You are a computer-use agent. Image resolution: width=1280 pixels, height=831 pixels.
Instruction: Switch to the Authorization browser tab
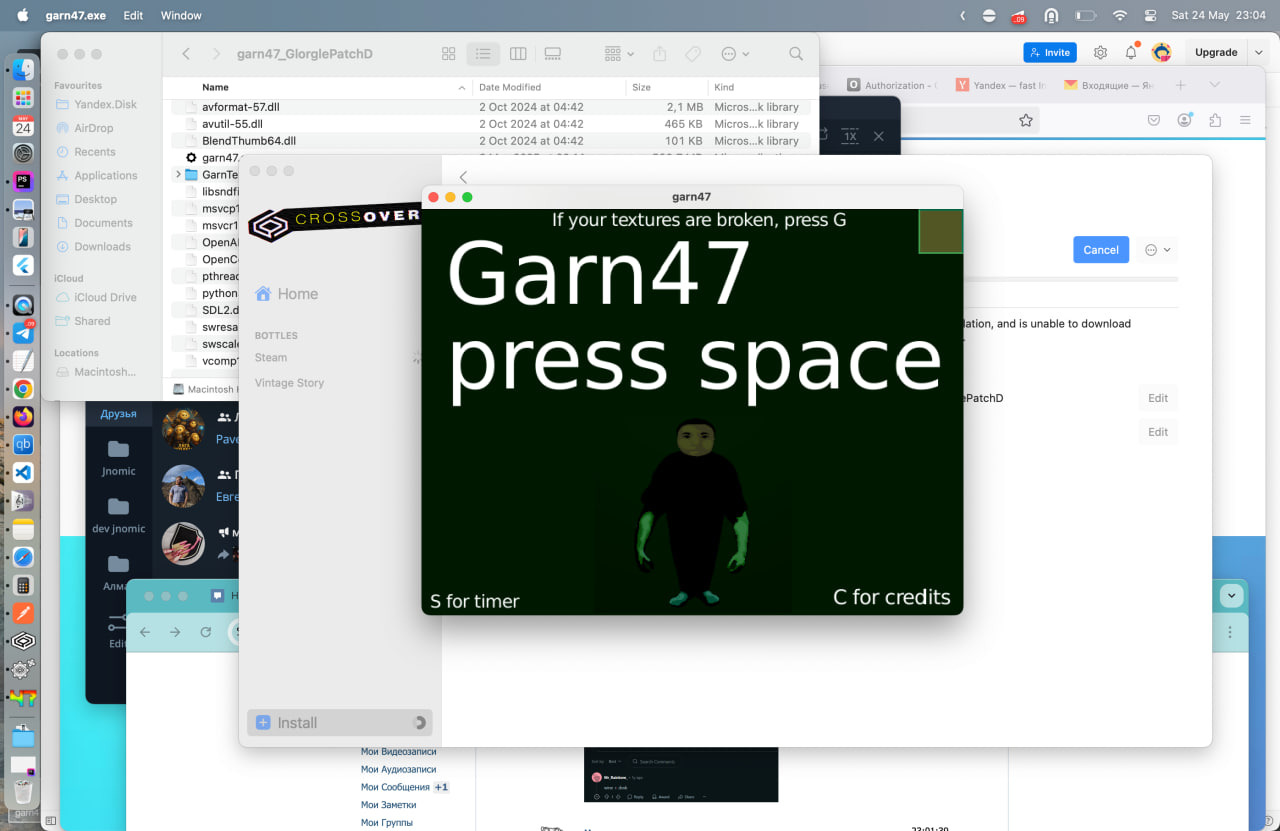pyautogui.click(x=892, y=86)
